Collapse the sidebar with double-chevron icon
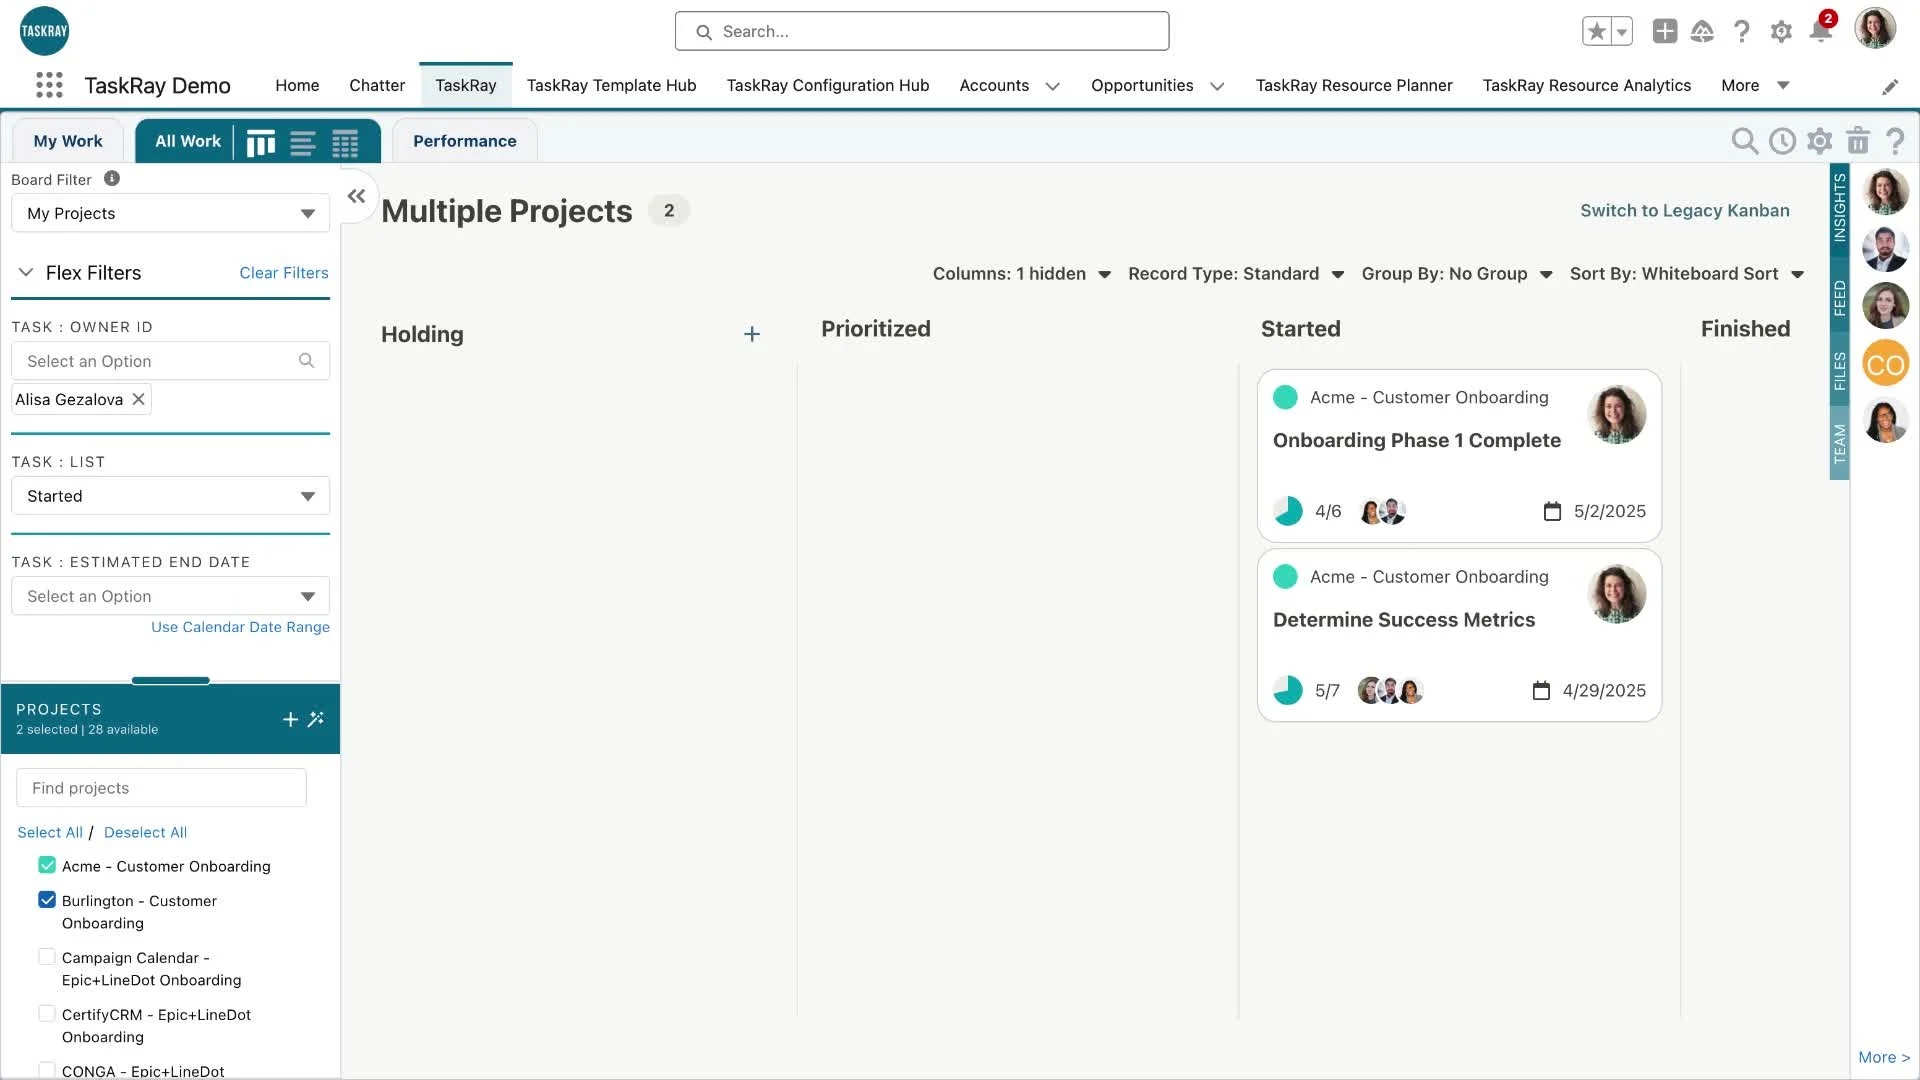Viewport: 1920px width, 1080px height. click(x=357, y=196)
